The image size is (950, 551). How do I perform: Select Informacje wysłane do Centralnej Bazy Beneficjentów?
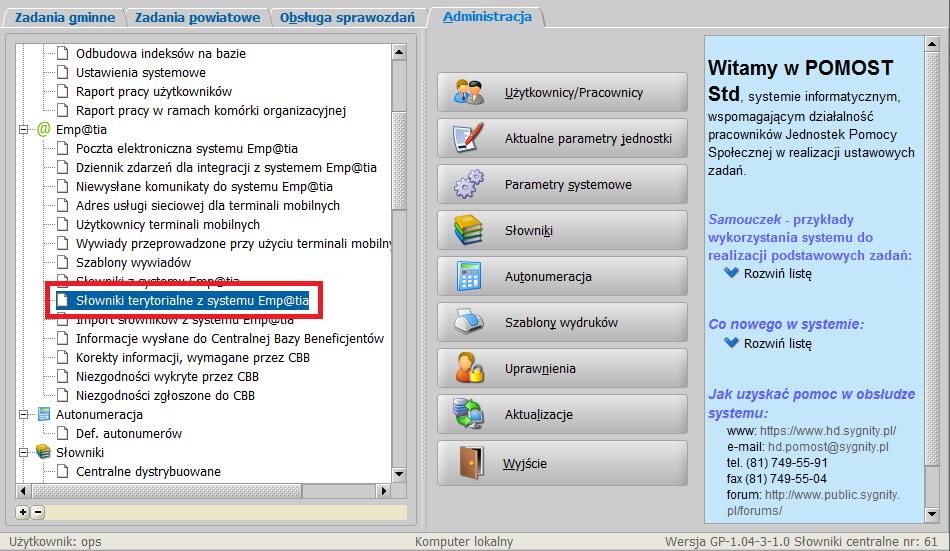point(230,338)
